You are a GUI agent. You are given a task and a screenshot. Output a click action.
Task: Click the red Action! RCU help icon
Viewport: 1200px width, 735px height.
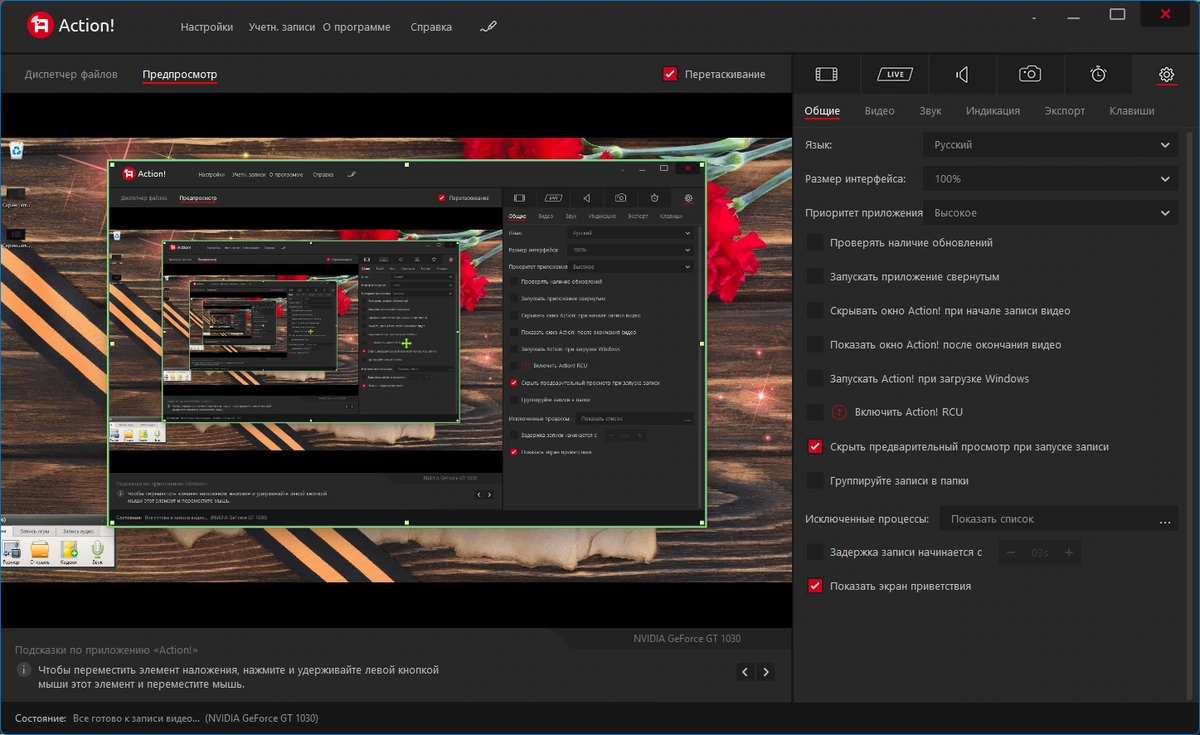coord(839,412)
